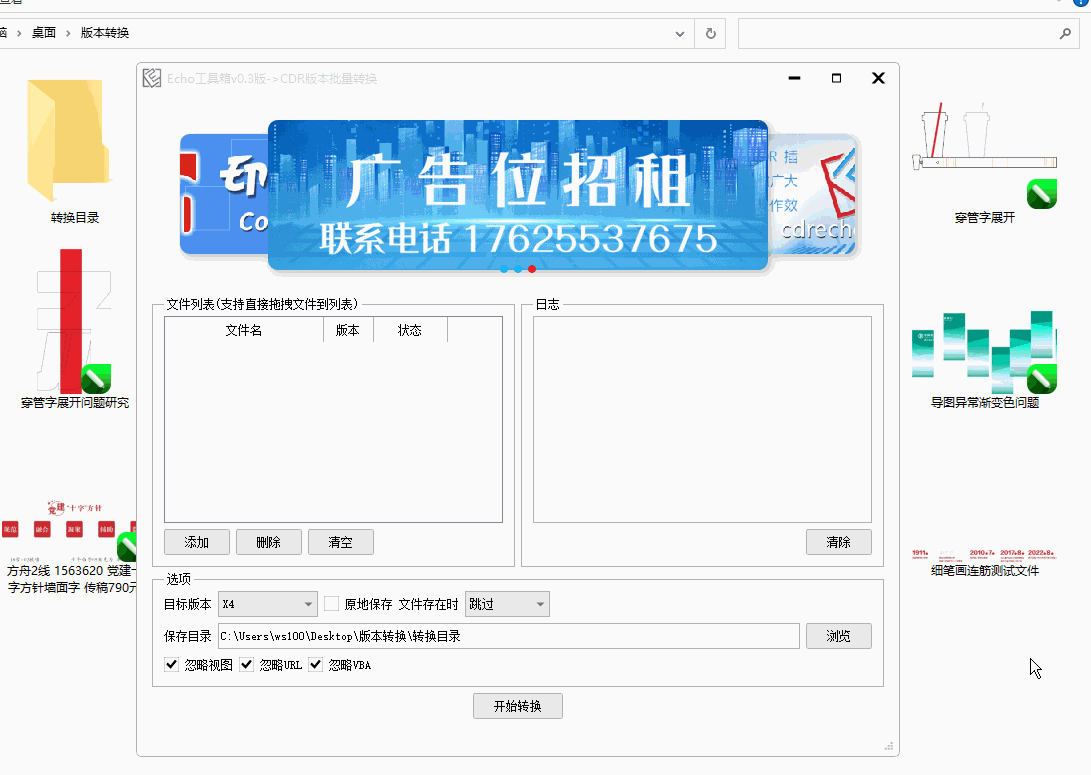Image resolution: width=1091 pixels, height=775 pixels.
Task: Click the 浏览 button to choose a folder
Action: tap(839, 636)
